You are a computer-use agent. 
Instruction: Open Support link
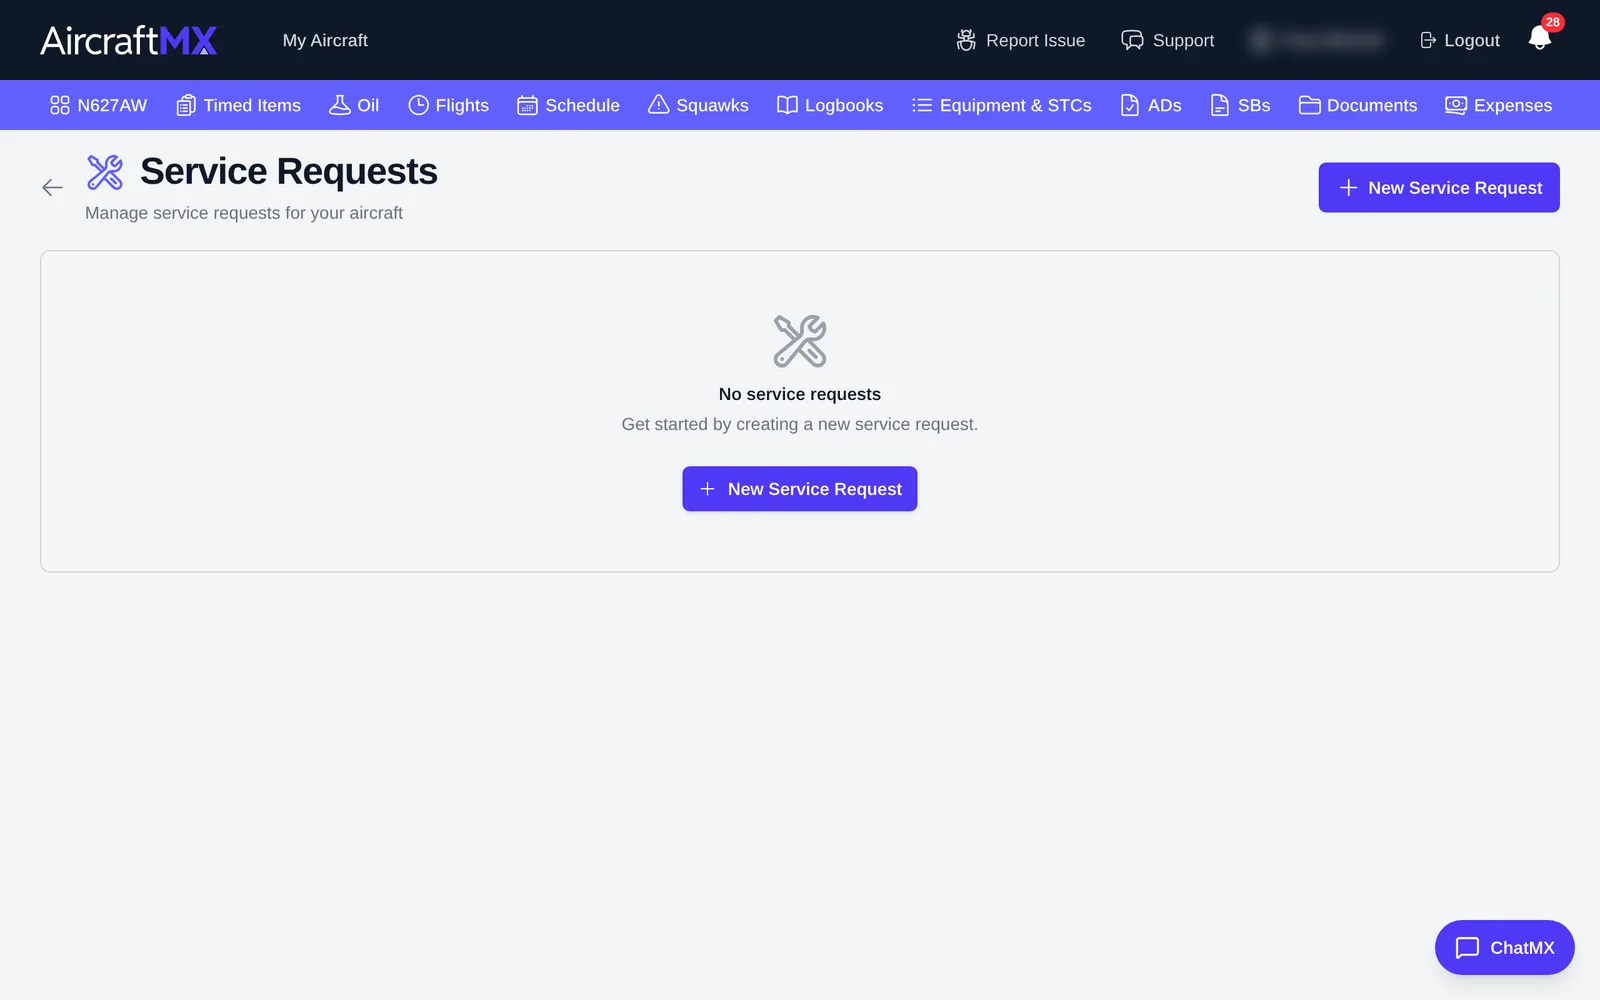[1168, 40]
